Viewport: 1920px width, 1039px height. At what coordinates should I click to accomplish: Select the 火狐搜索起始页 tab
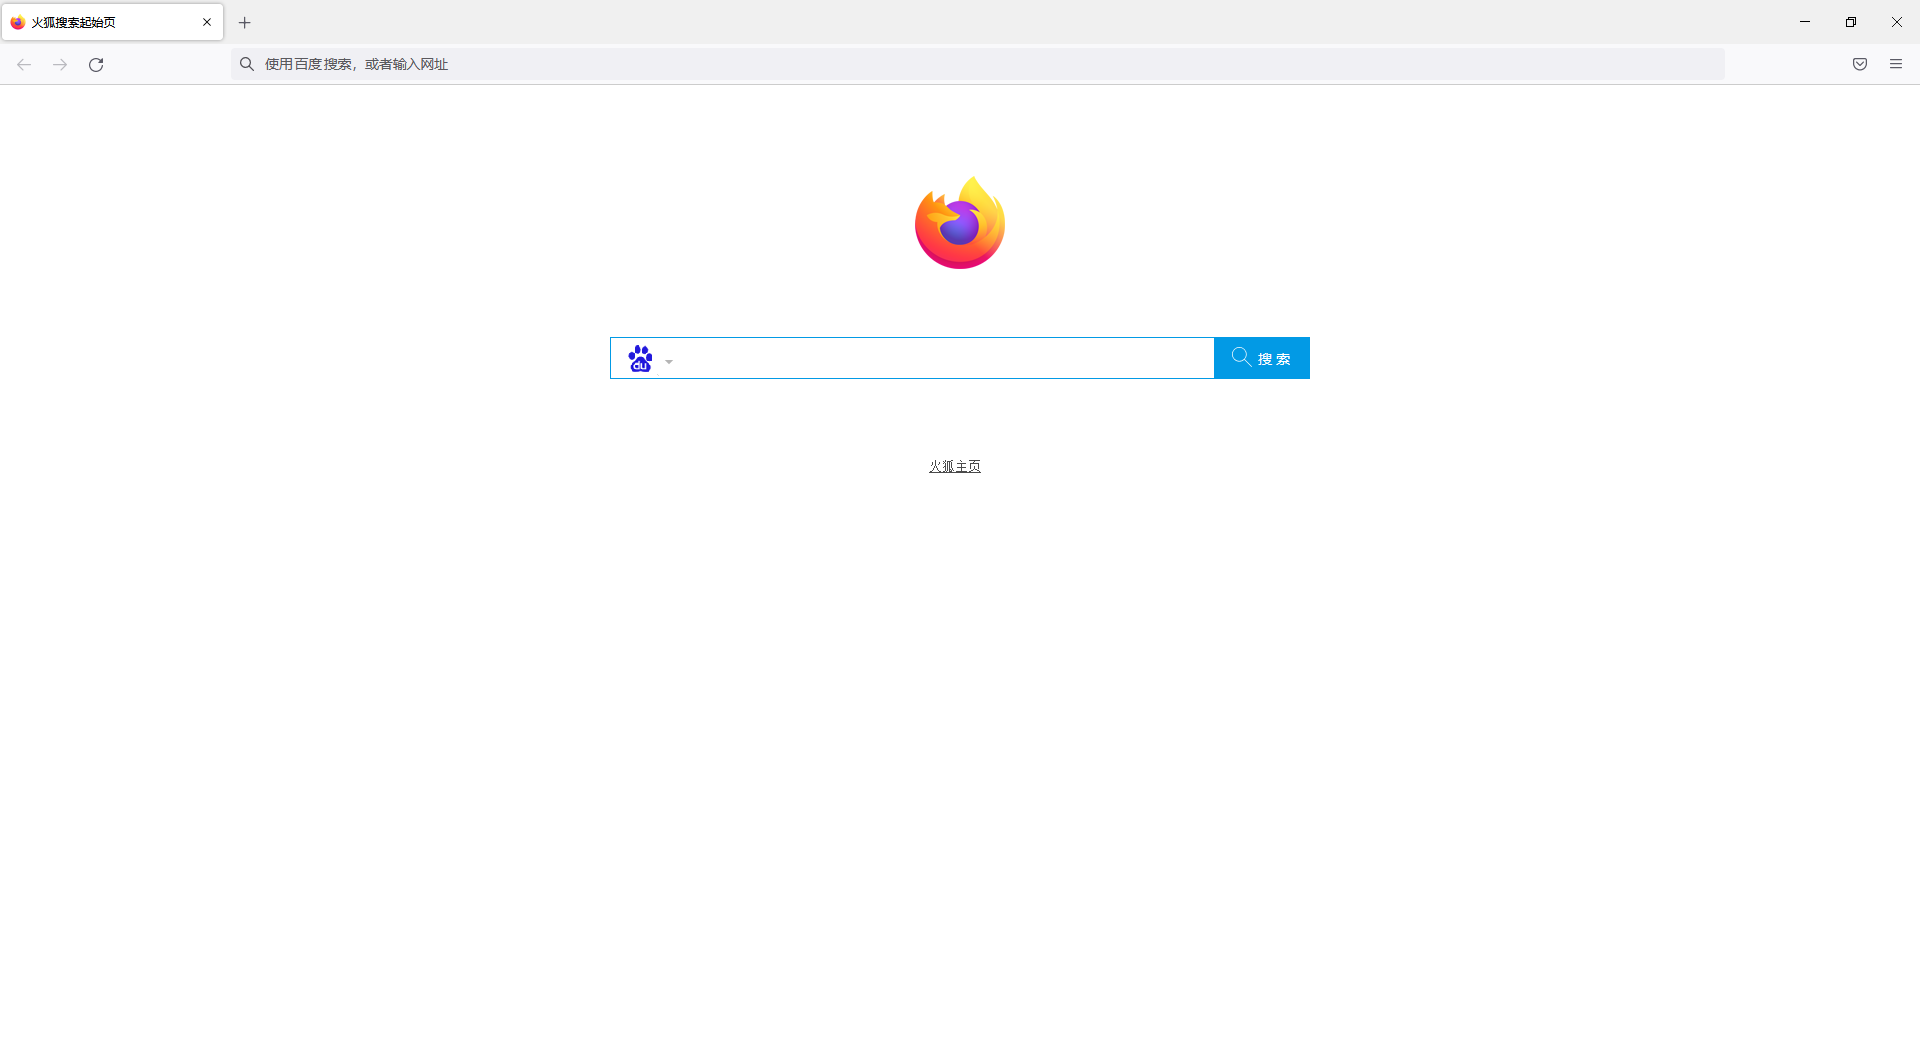click(112, 22)
